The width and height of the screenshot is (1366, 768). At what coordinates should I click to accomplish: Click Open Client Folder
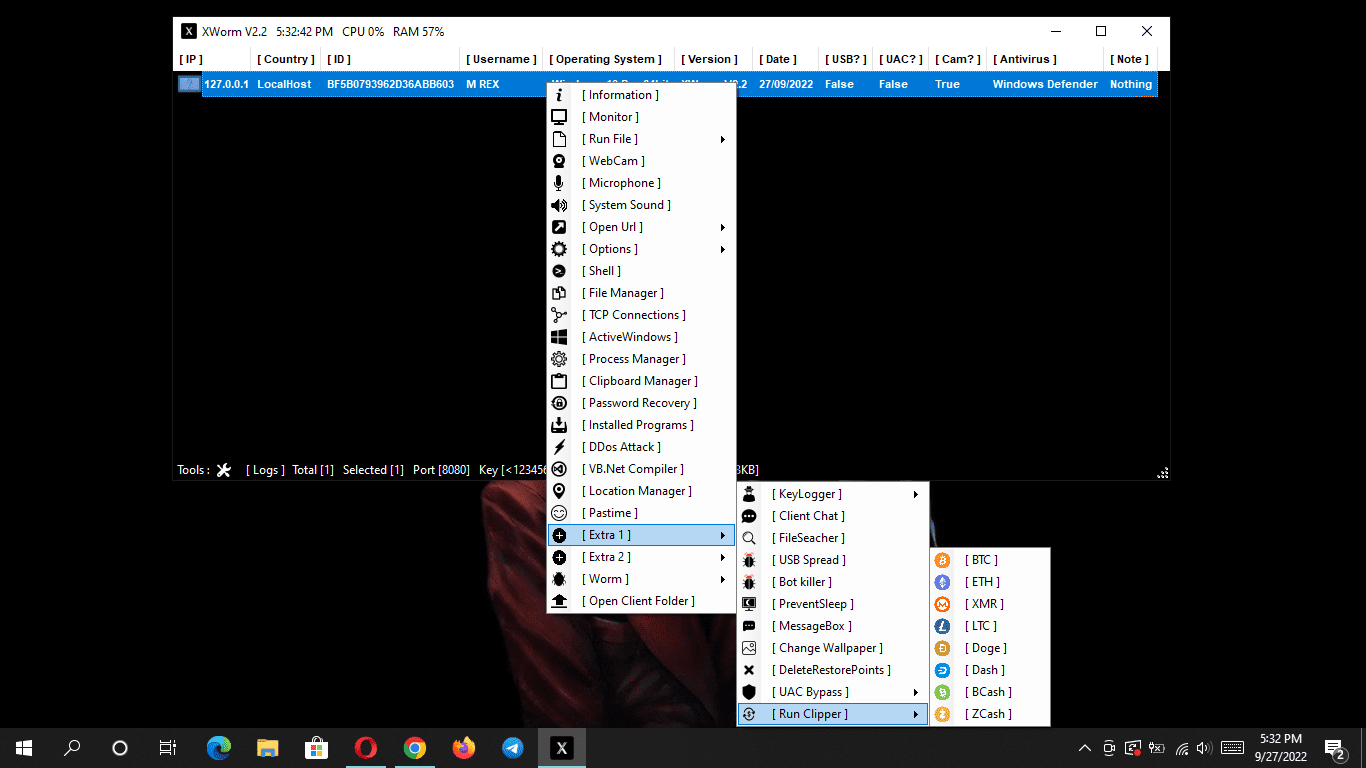(x=640, y=600)
